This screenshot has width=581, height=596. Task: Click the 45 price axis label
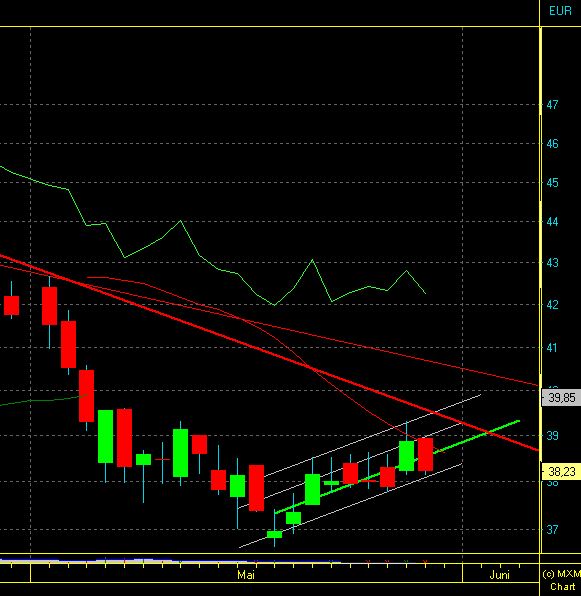pyautogui.click(x=552, y=183)
